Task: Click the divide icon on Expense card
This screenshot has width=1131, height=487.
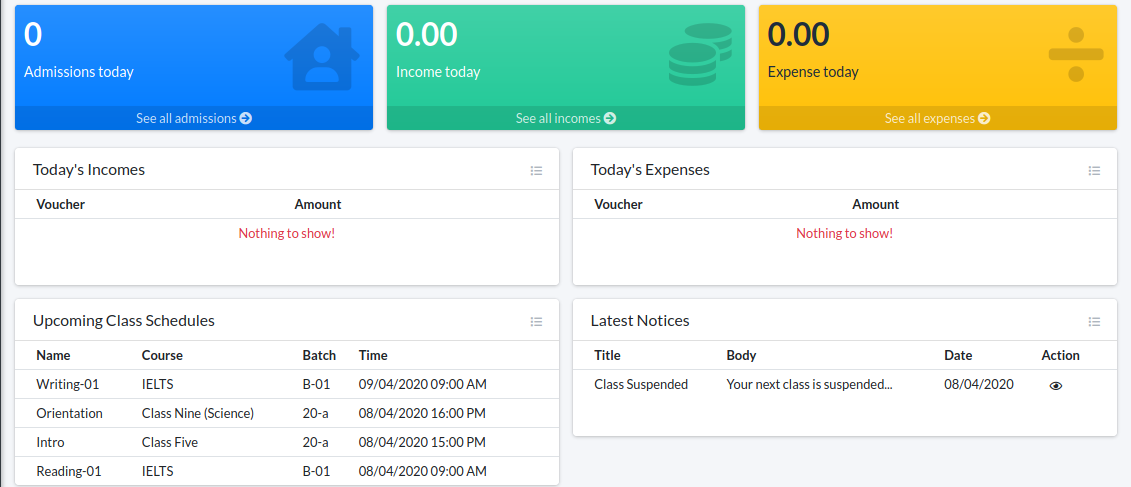Action: [x=1076, y=54]
